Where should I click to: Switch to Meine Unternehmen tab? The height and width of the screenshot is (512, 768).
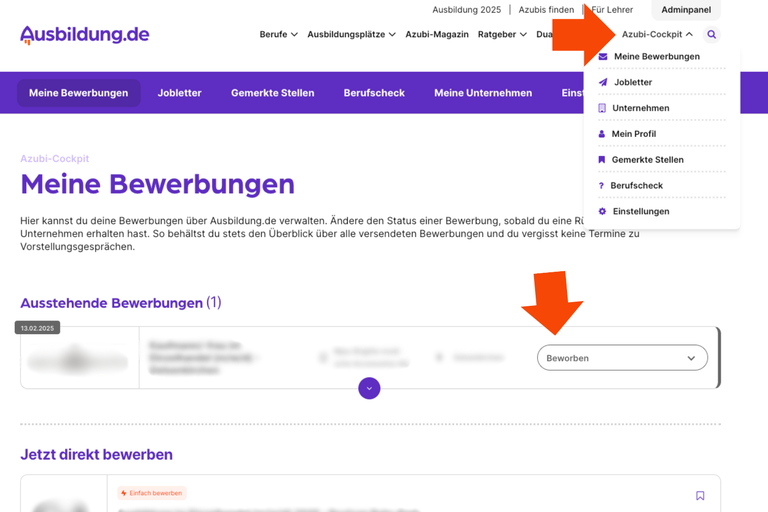click(483, 93)
